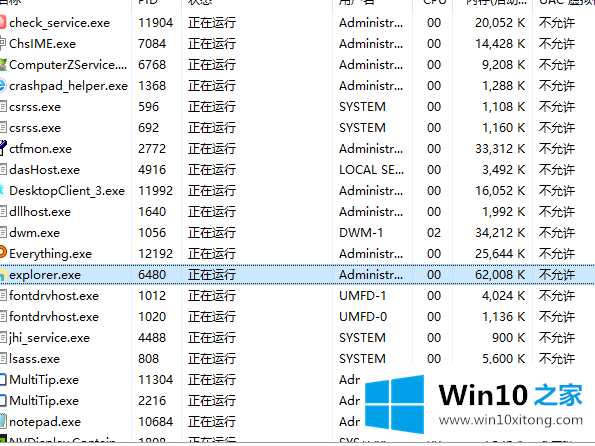Select the dllhost.exe process name

pos(40,212)
